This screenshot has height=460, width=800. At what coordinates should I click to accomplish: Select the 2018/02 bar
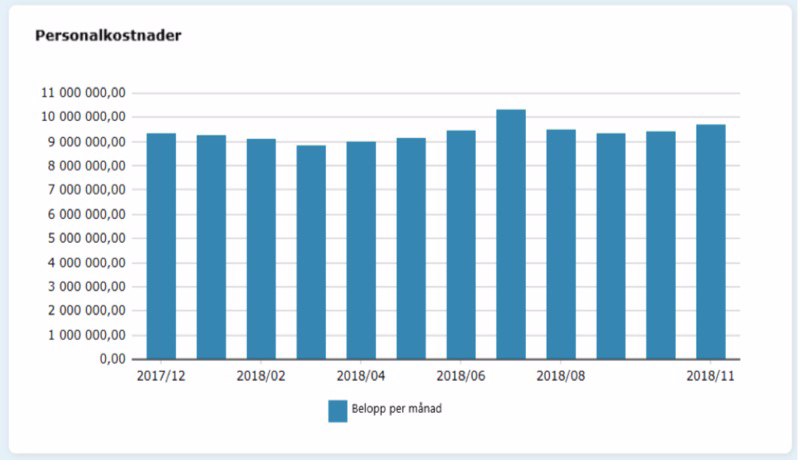tap(261, 249)
